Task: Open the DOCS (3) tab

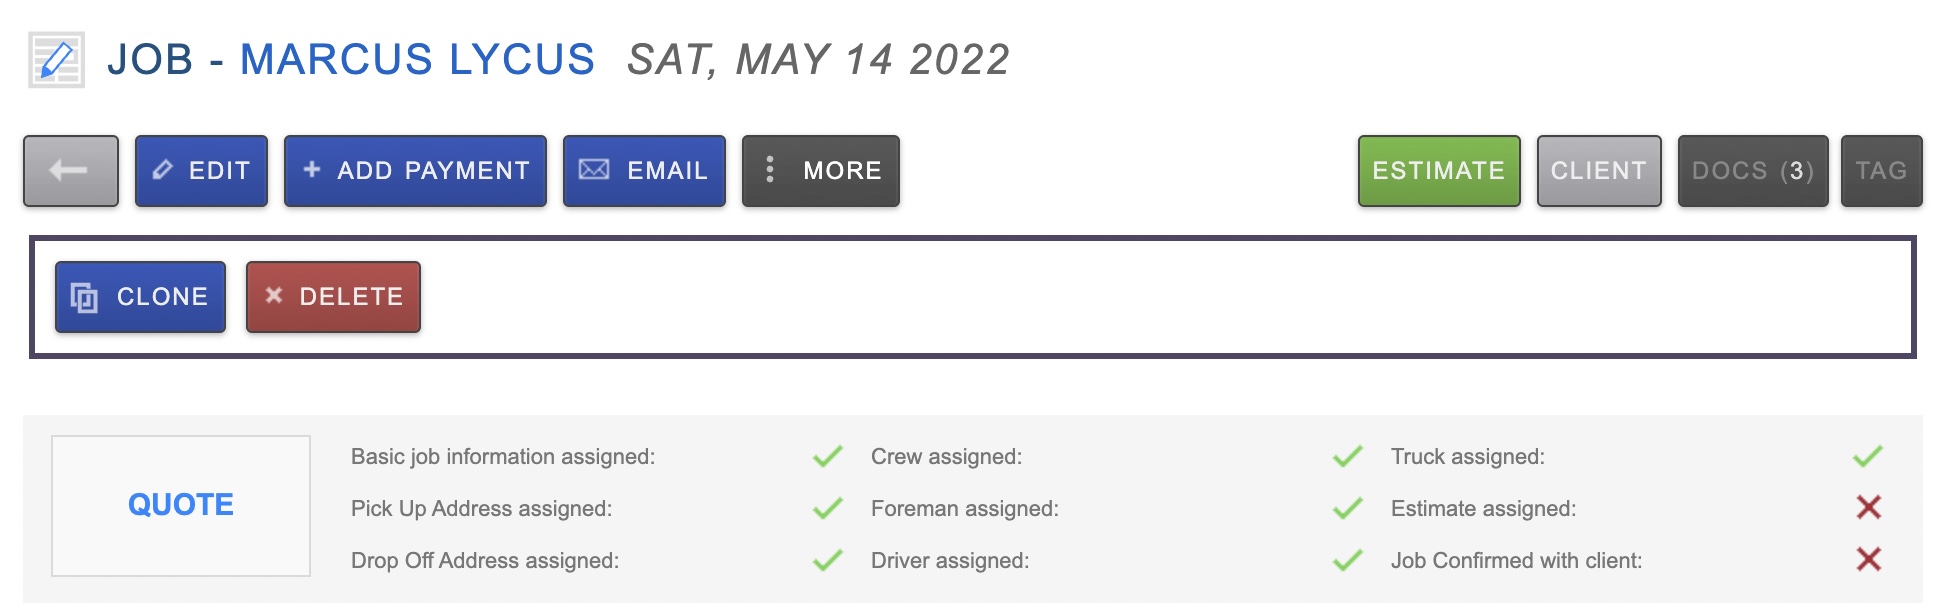Action: [x=1752, y=171]
